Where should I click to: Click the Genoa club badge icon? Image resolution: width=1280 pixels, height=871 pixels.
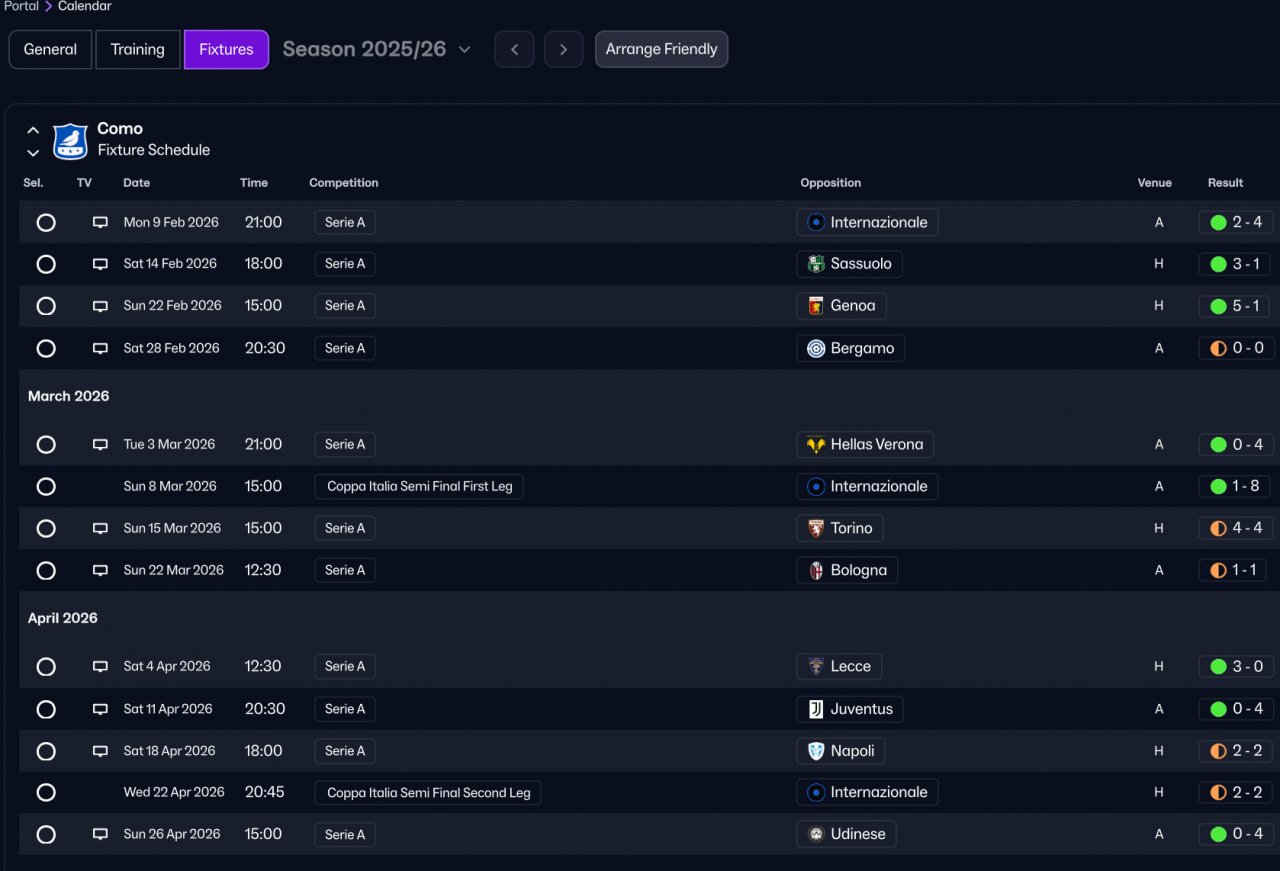click(x=816, y=306)
